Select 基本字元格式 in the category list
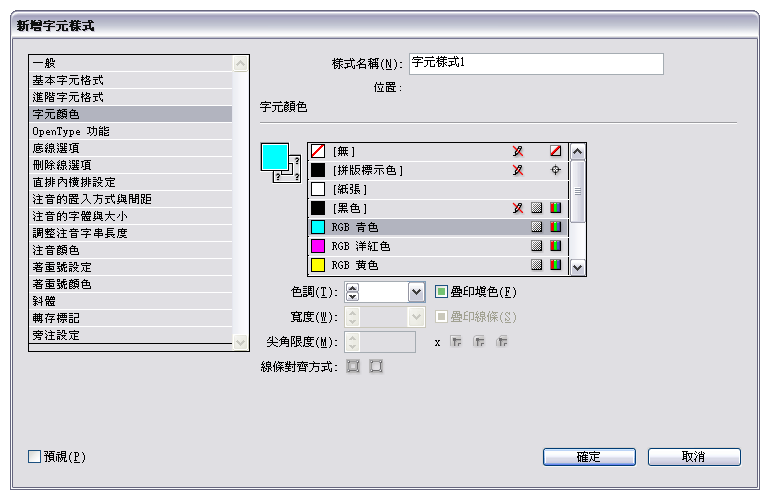 point(68,80)
